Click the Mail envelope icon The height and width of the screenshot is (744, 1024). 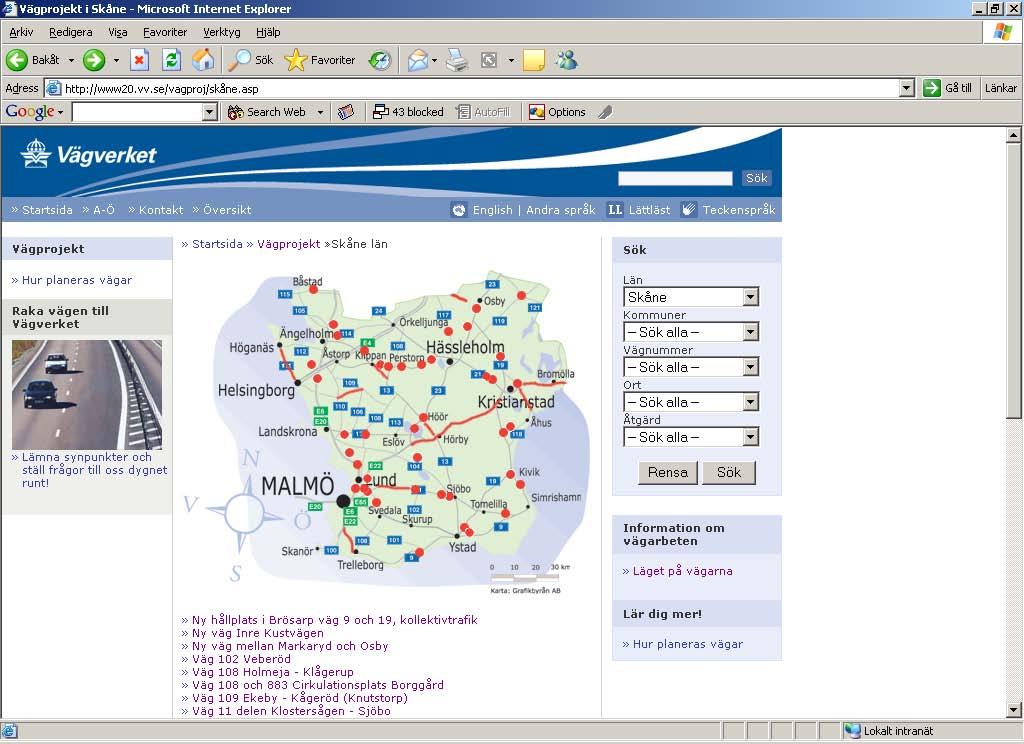click(418, 60)
